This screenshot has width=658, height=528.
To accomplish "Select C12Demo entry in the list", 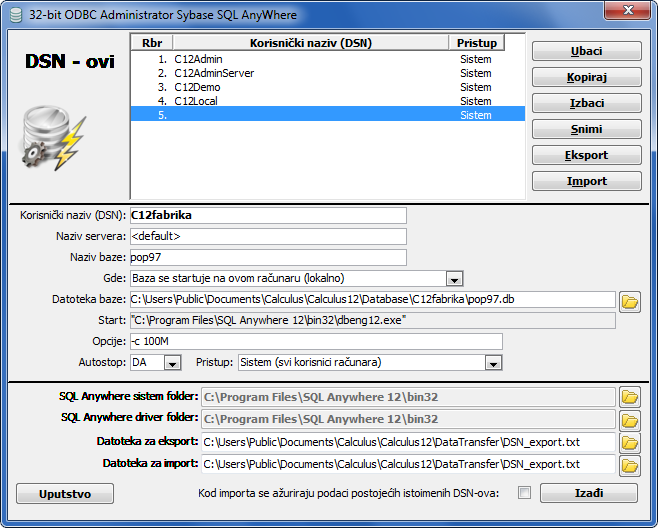I will pos(196,87).
